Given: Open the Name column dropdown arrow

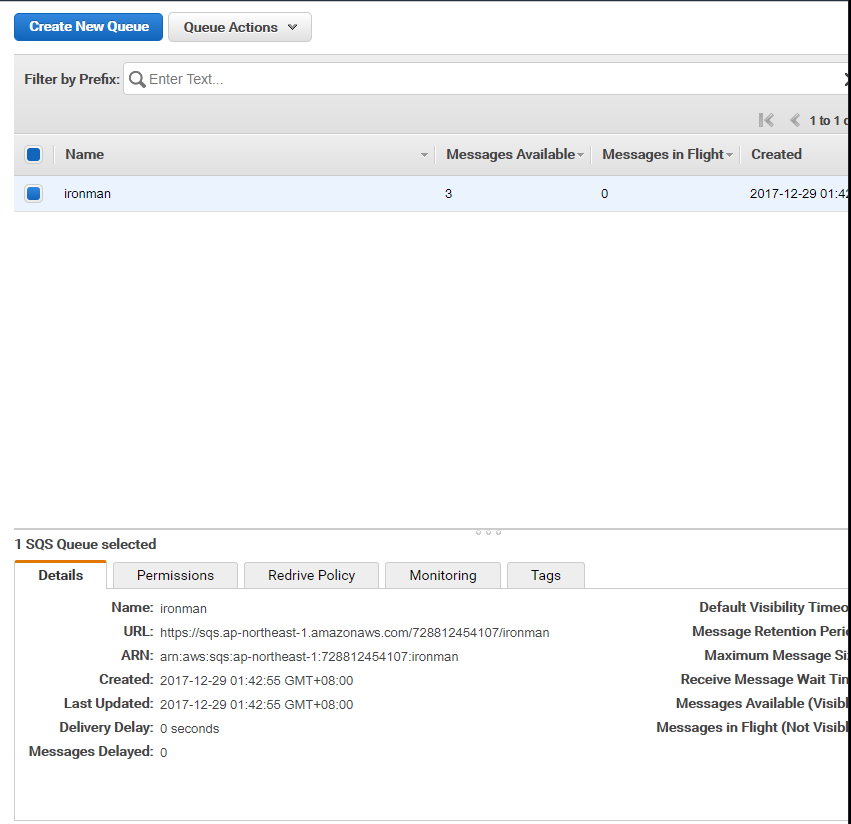Looking at the screenshot, I should tap(424, 155).
